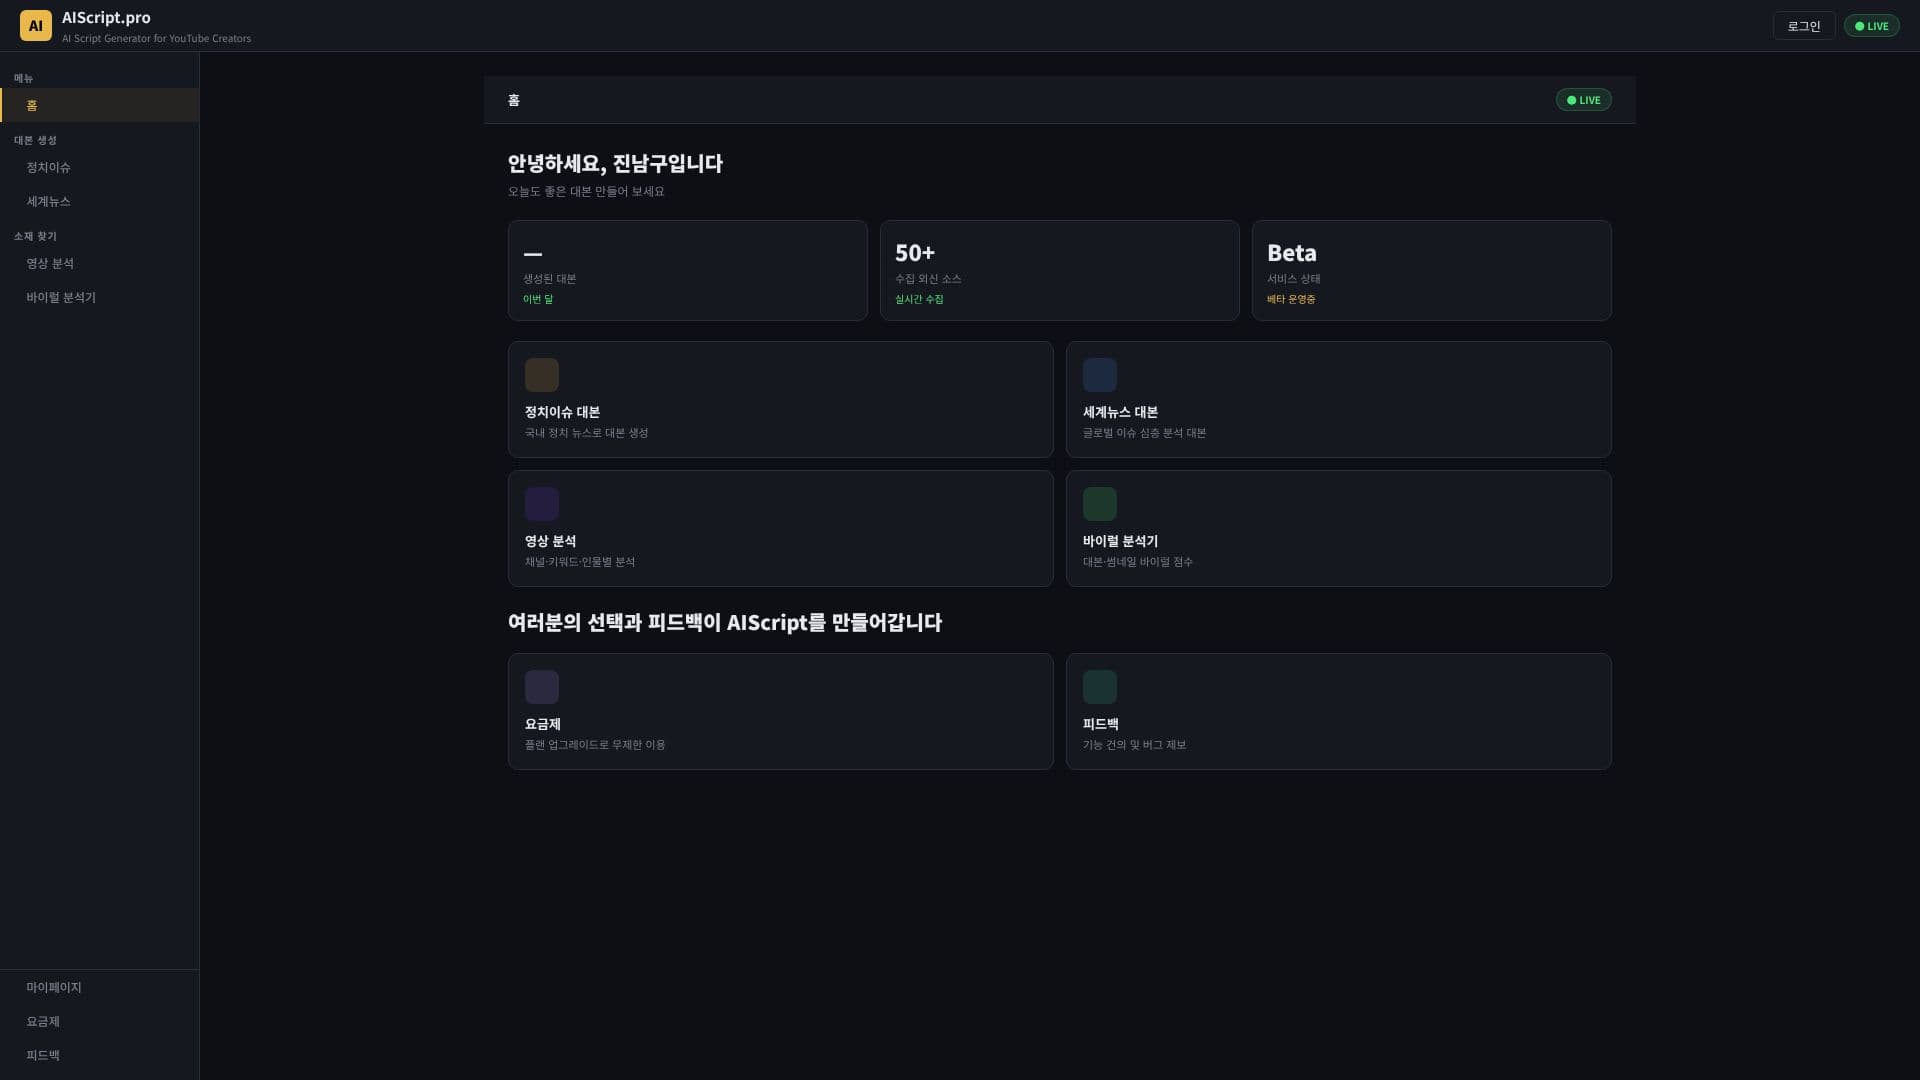Open the 정치이슈 대본 card icon
Image resolution: width=1920 pixels, height=1080 pixels.
[x=542, y=375]
